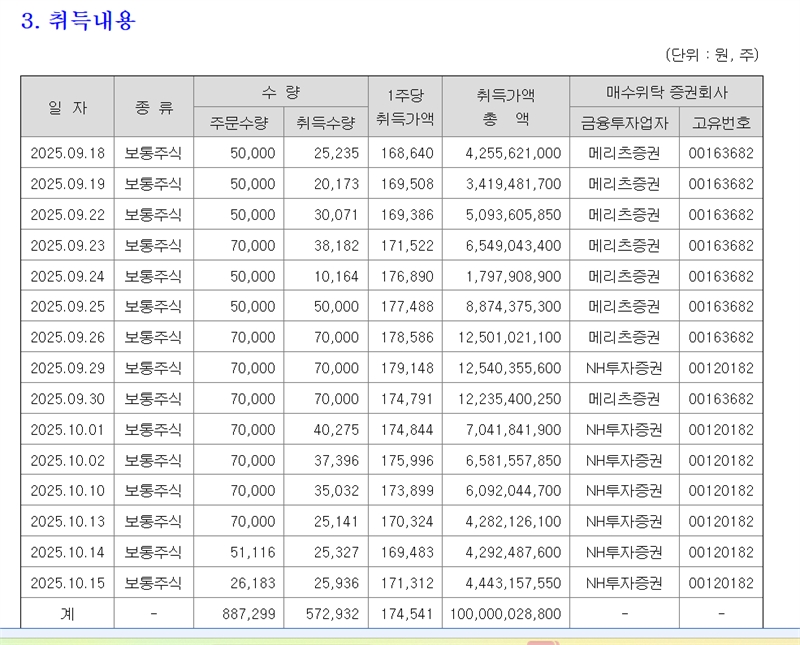
Task: Click the '3. 취득내용' section heading
Action: pyautogui.click(x=78, y=21)
